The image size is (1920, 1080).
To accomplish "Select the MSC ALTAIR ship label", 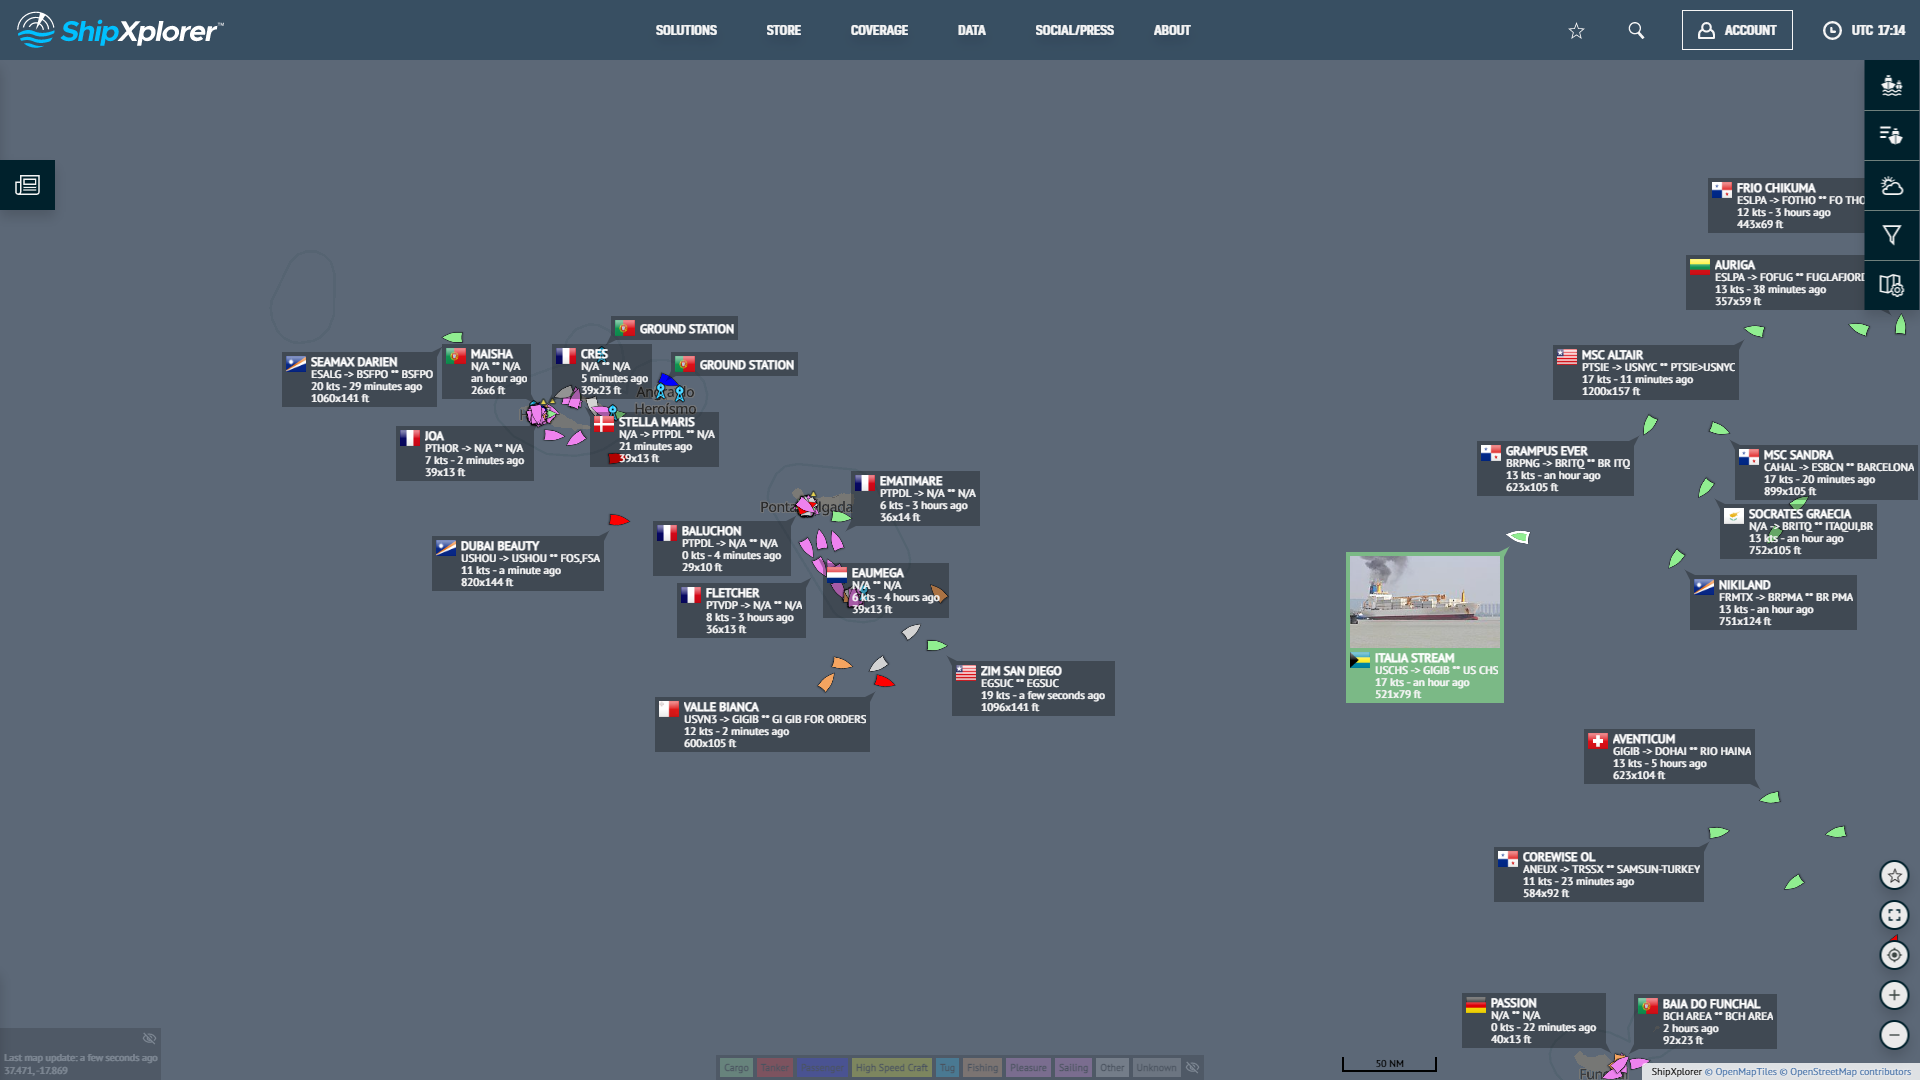I will pos(1646,372).
